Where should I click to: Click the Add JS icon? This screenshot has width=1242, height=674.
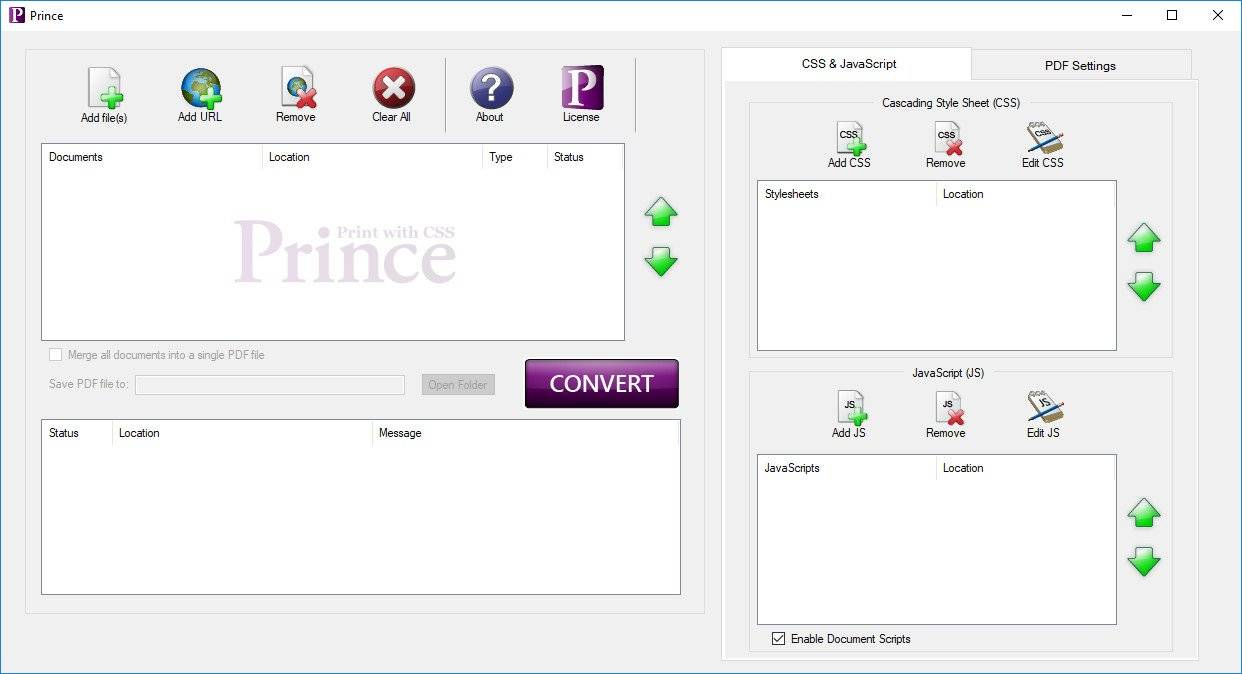849,409
